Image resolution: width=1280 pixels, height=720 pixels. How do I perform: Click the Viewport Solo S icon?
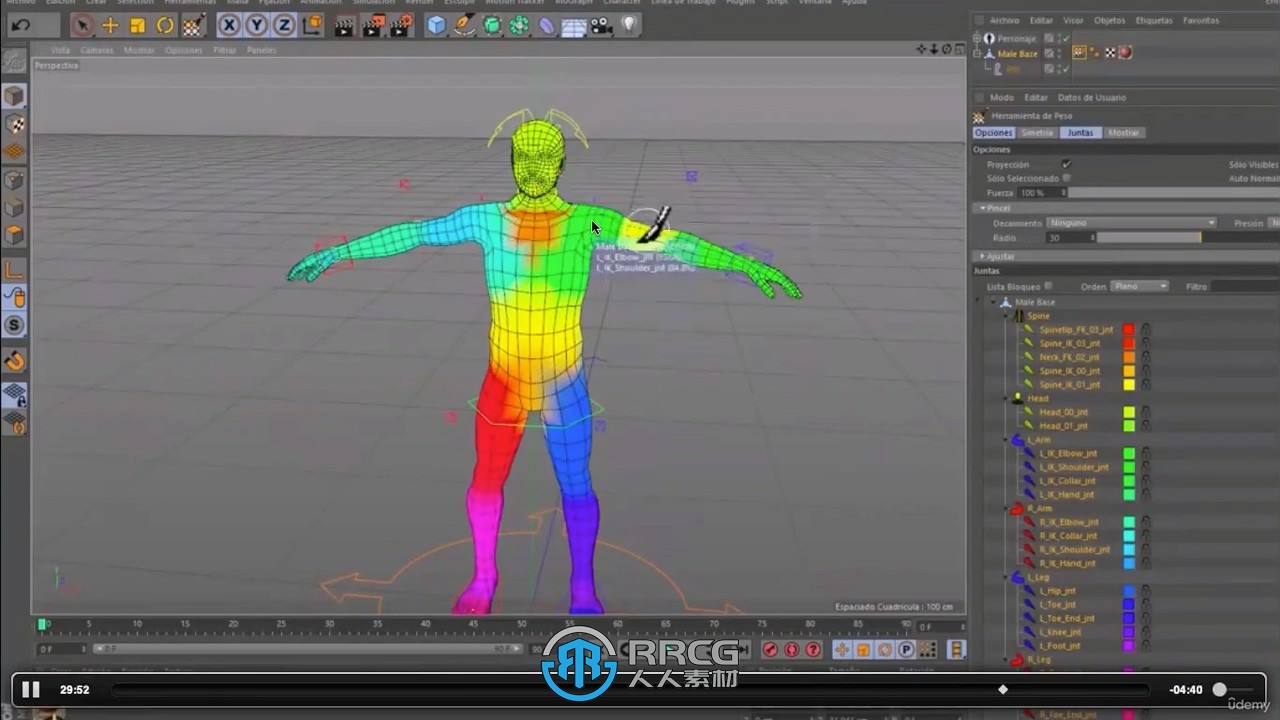click(x=14, y=325)
